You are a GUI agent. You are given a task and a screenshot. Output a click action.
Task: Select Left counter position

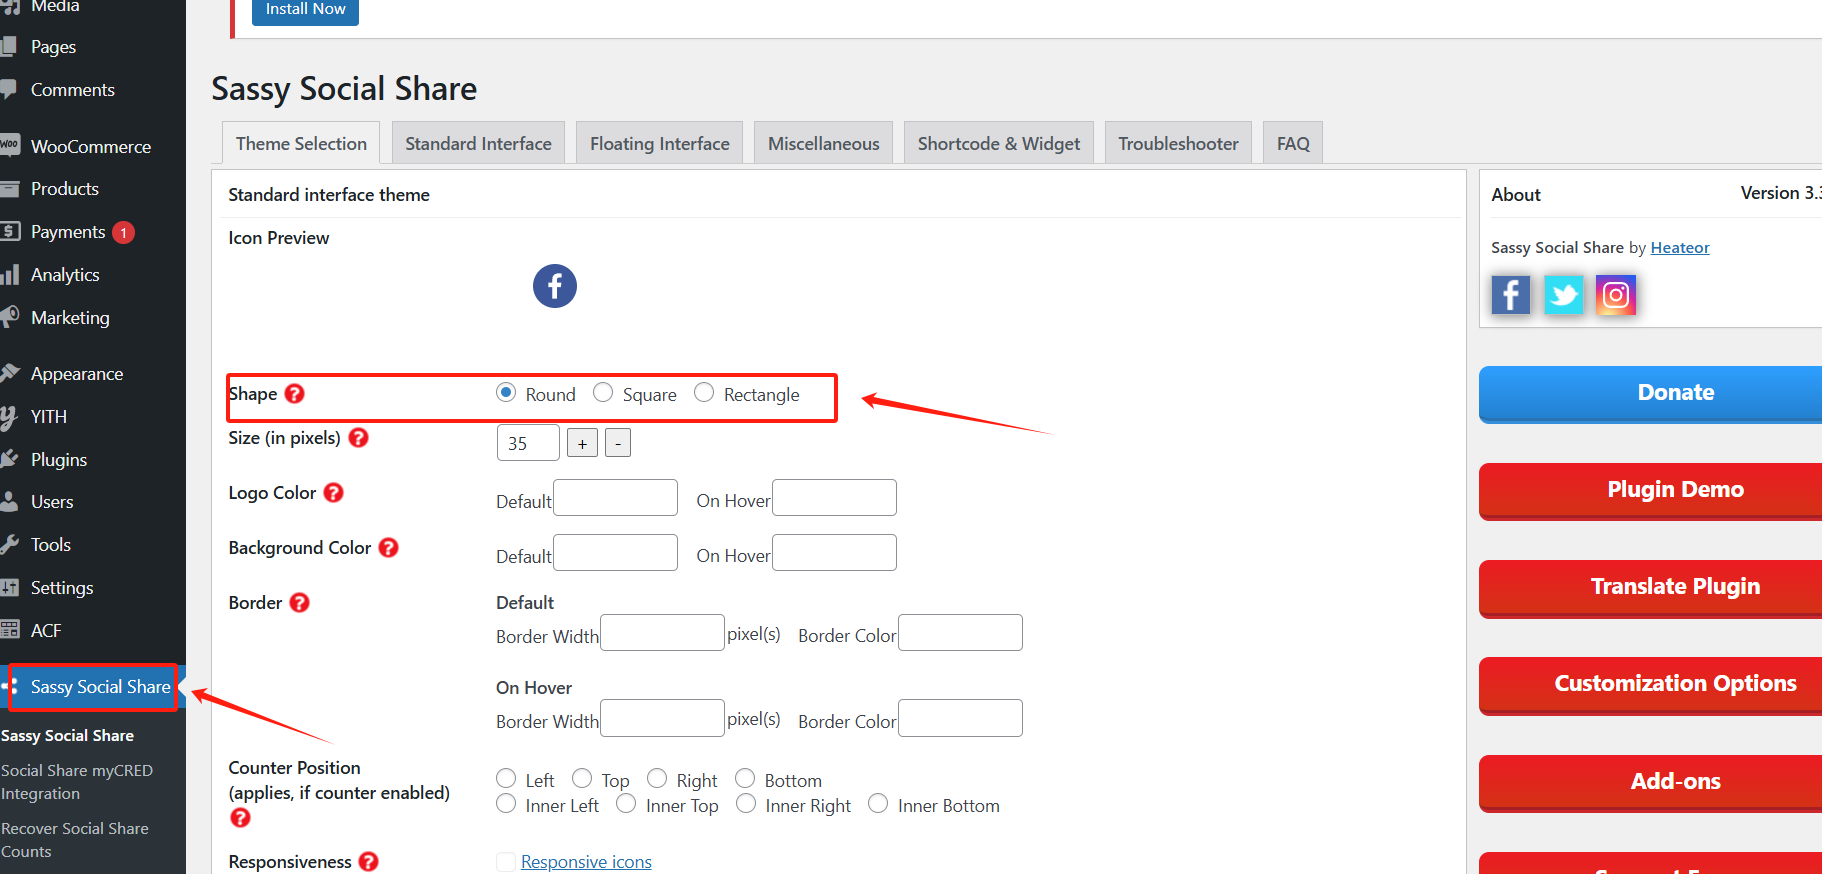click(x=506, y=779)
